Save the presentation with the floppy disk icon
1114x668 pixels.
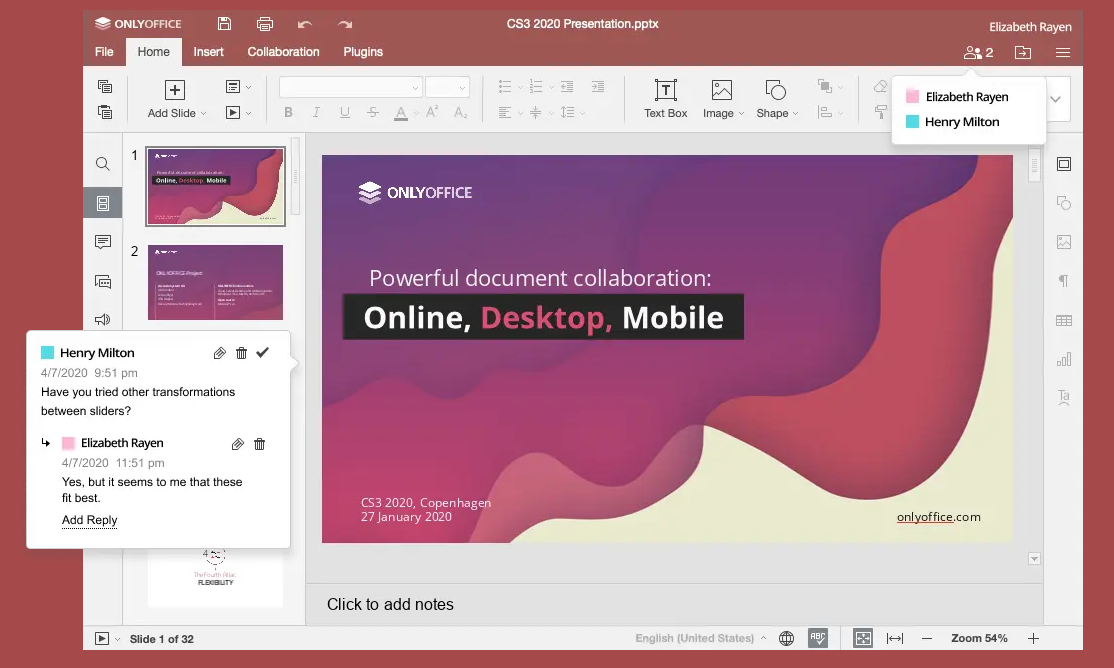click(x=225, y=23)
